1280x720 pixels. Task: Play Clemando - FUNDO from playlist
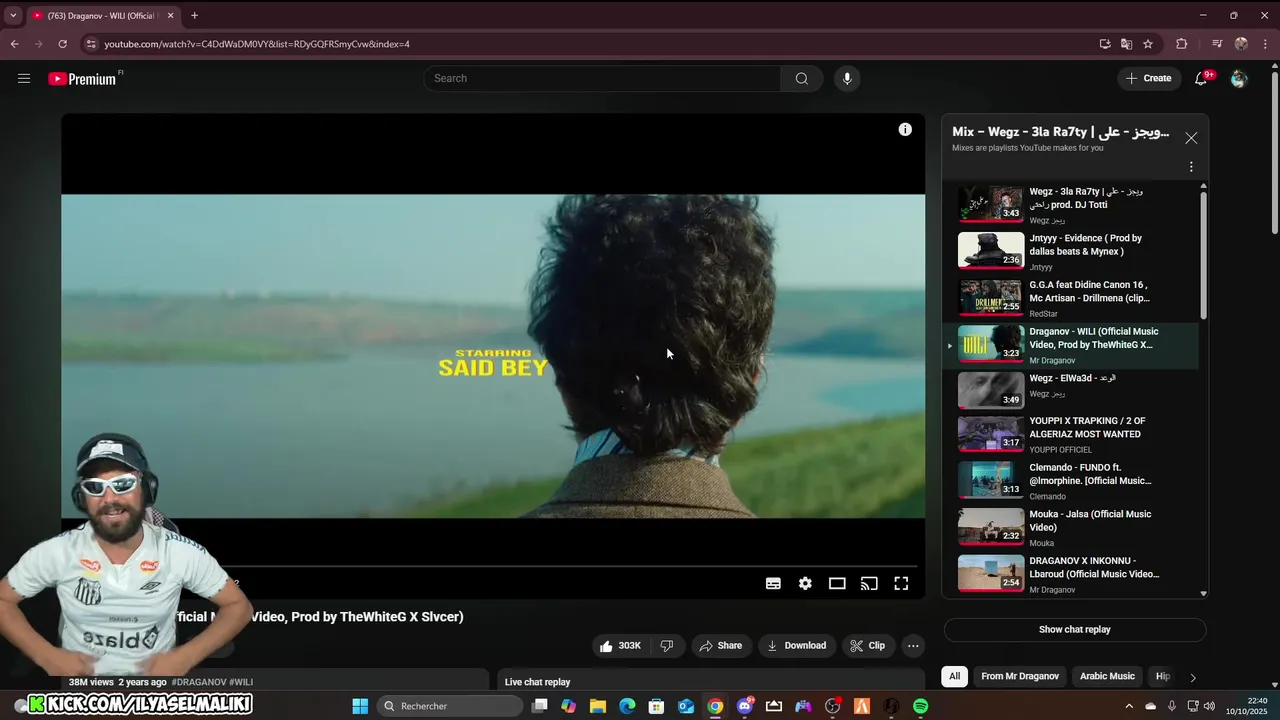click(x=1070, y=480)
